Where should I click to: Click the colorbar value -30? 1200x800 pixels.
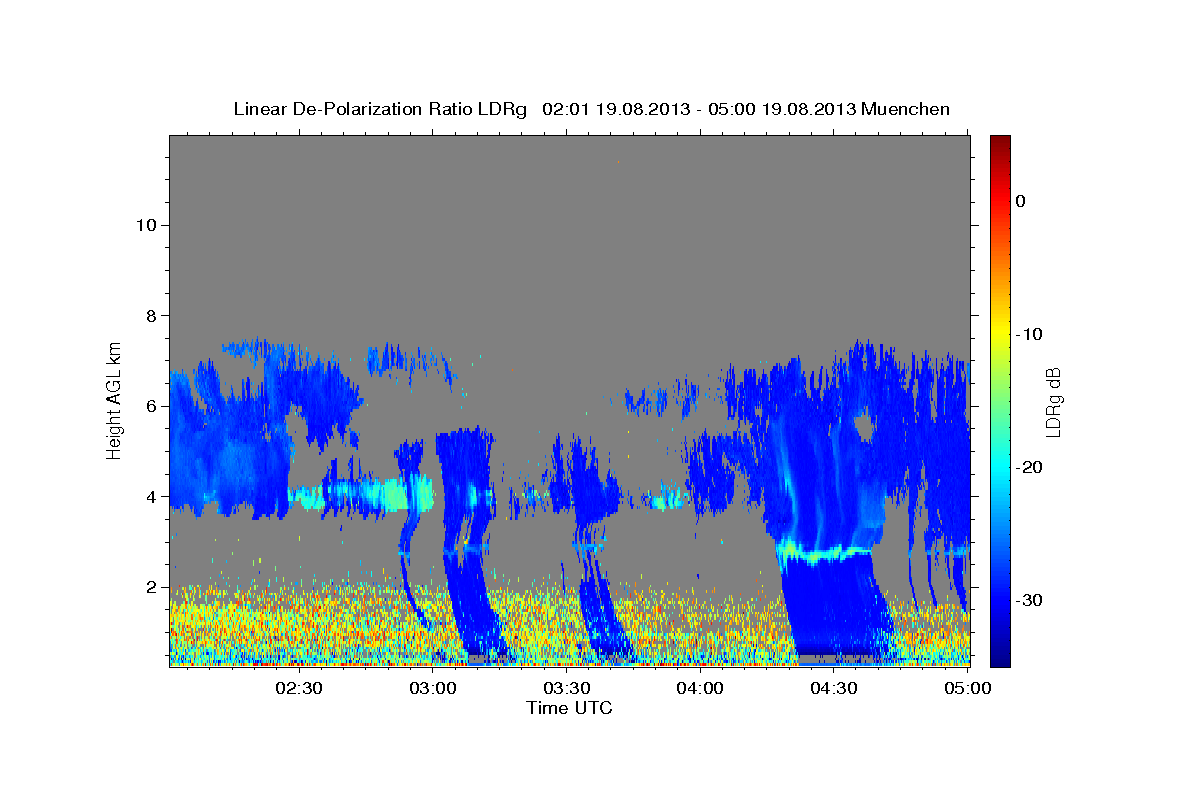(x=1029, y=600)
